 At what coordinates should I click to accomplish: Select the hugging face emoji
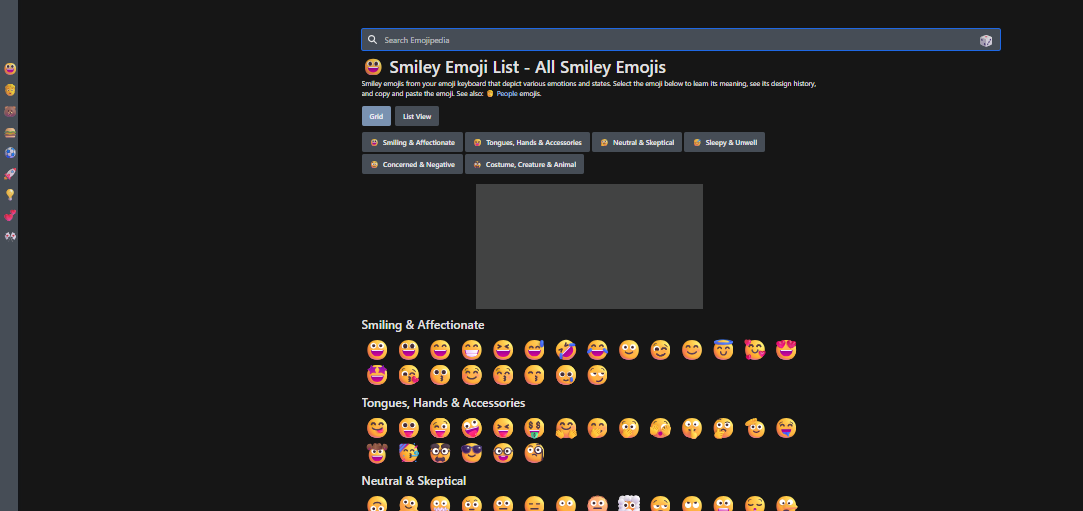point(566,428)
